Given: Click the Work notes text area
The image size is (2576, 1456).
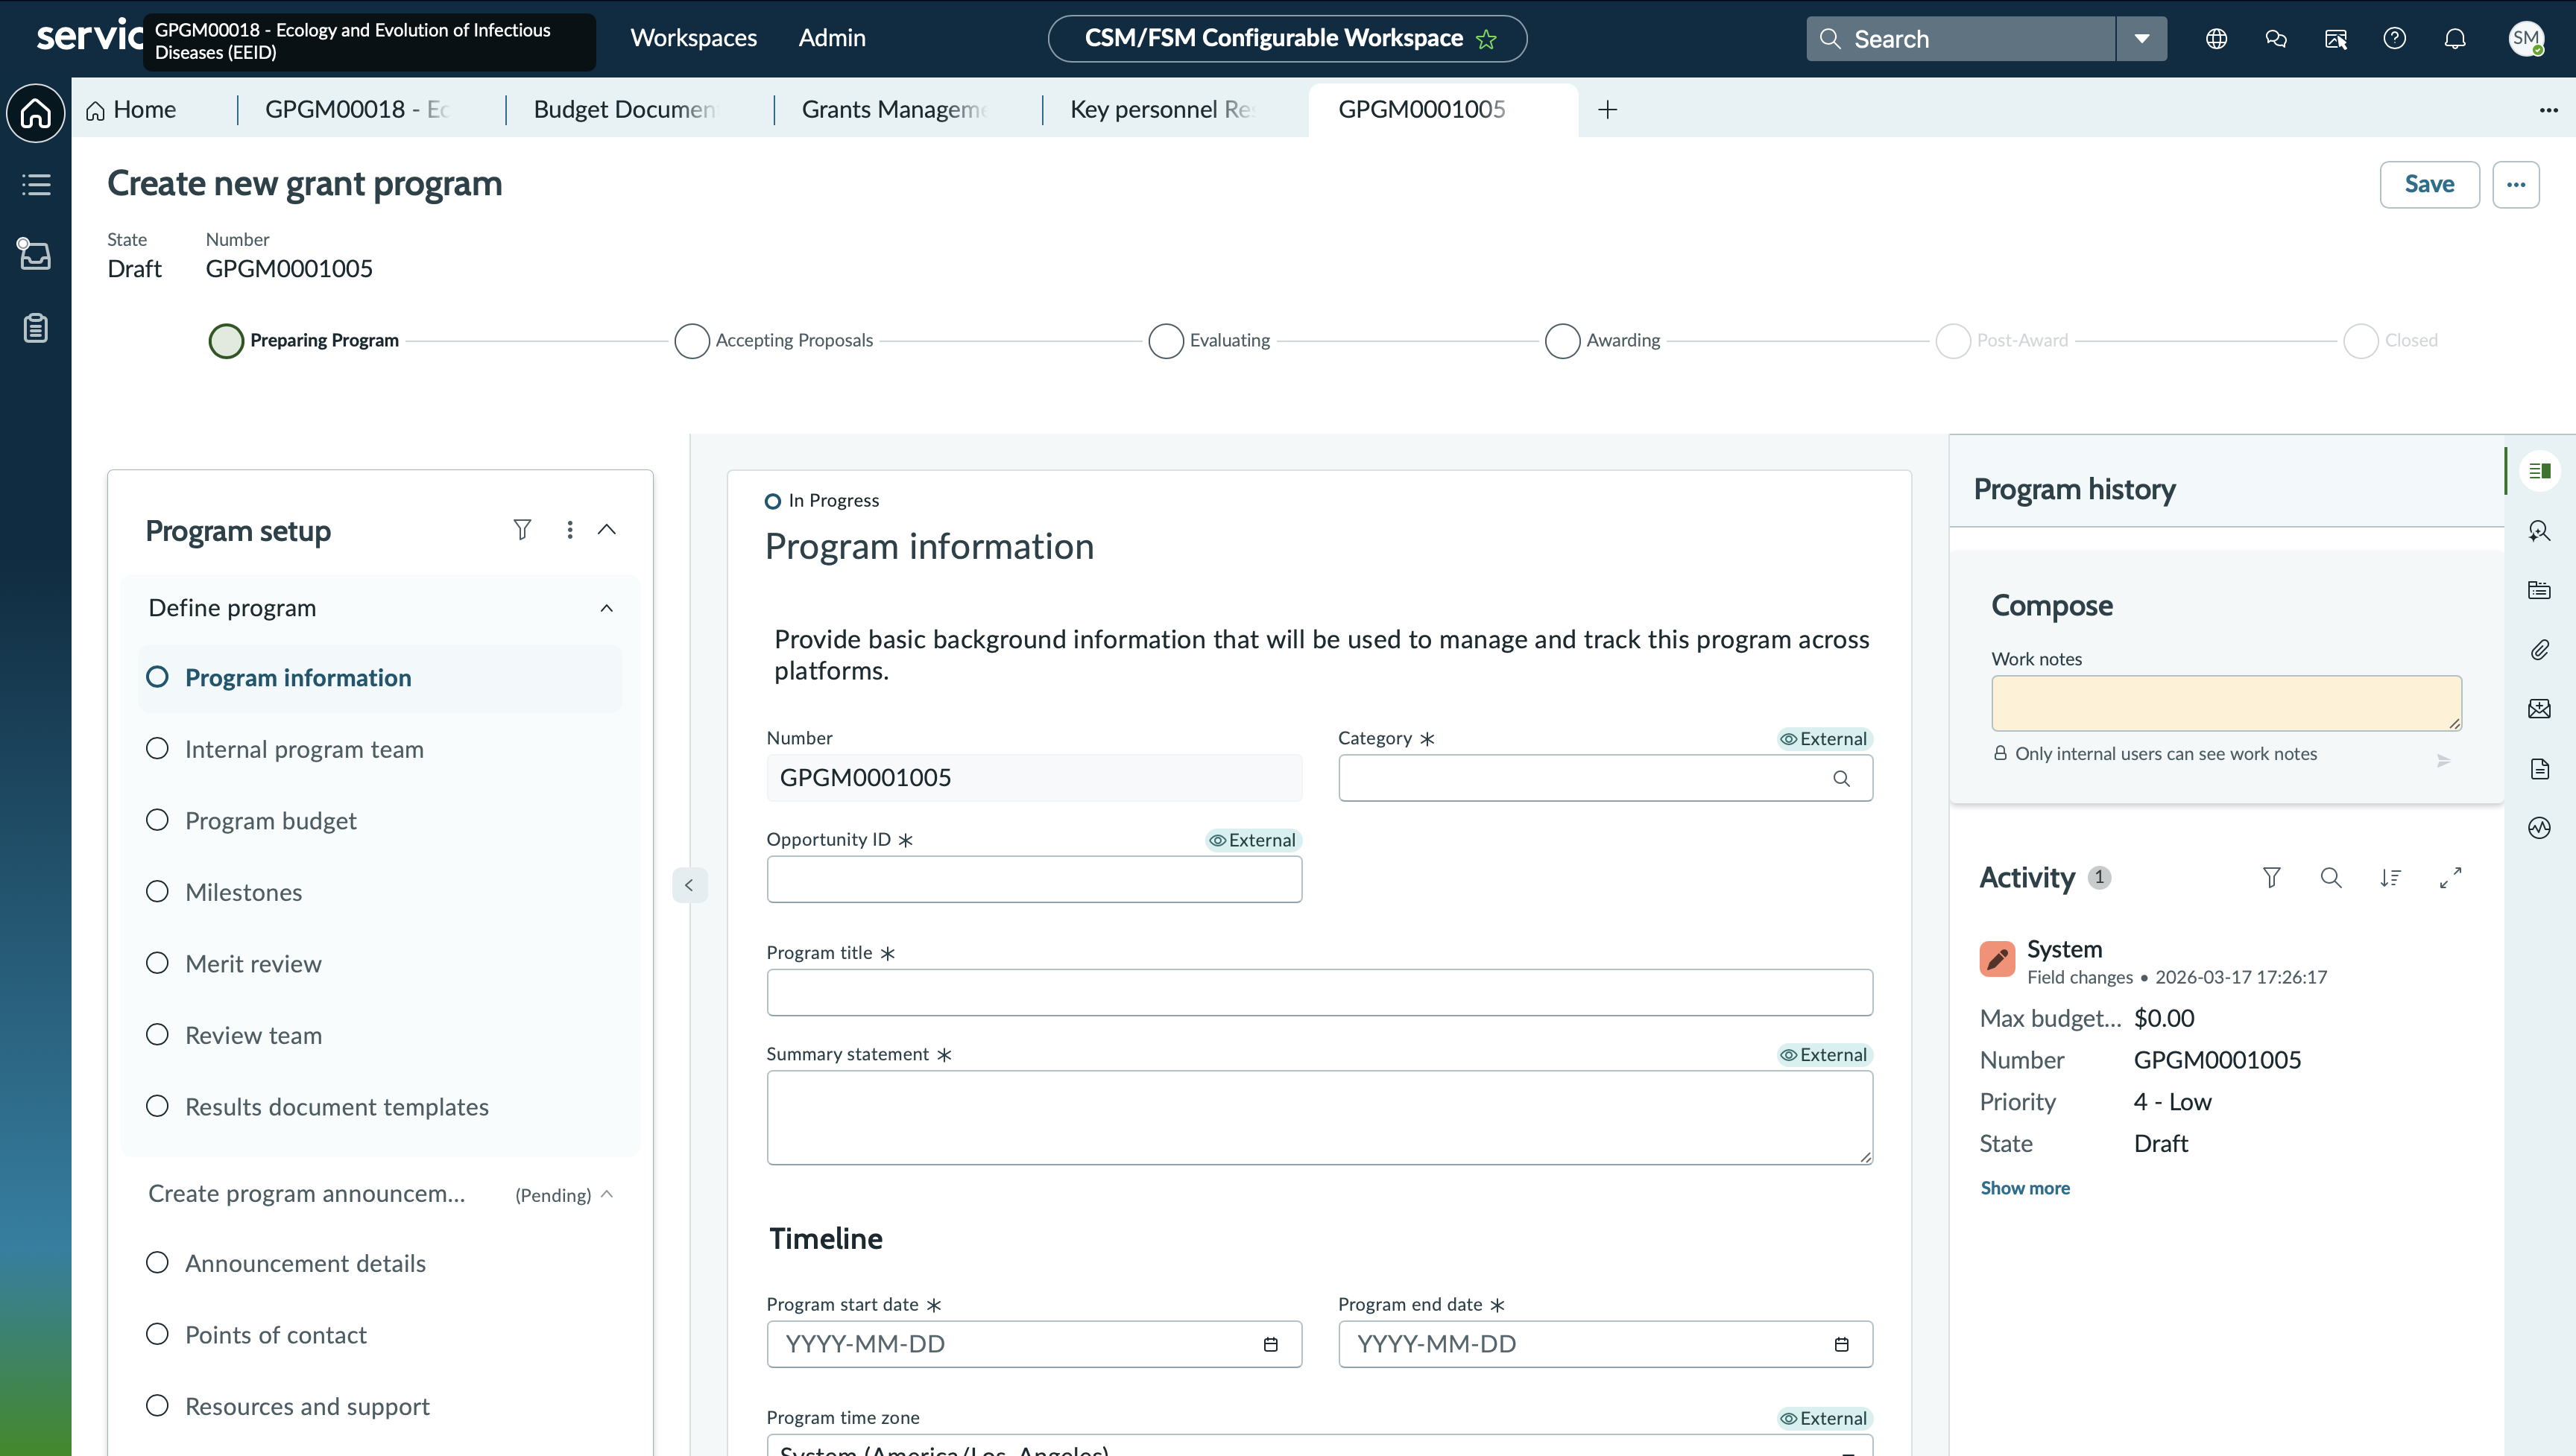Looking at the screenshot, I should 2226,703.
